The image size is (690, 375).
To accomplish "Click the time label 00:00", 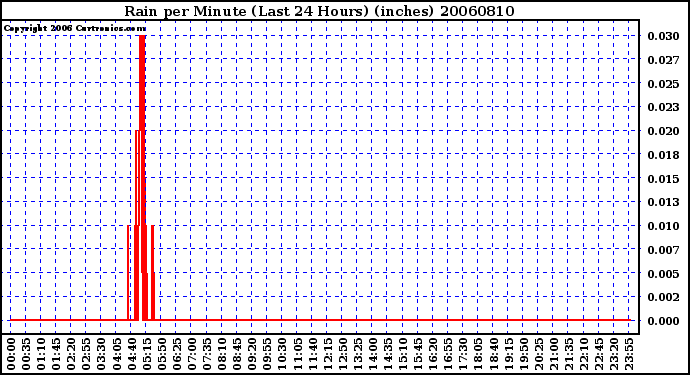I will tap(11, 354).
